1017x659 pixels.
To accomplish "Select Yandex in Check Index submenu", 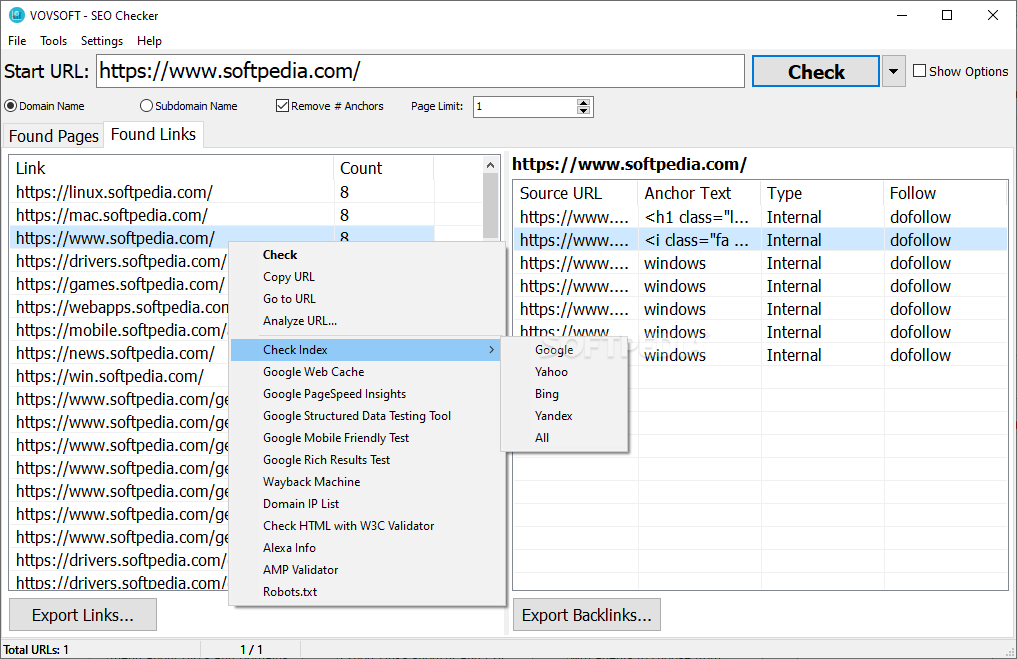I will pyautogui.click(x=564, y=416).
